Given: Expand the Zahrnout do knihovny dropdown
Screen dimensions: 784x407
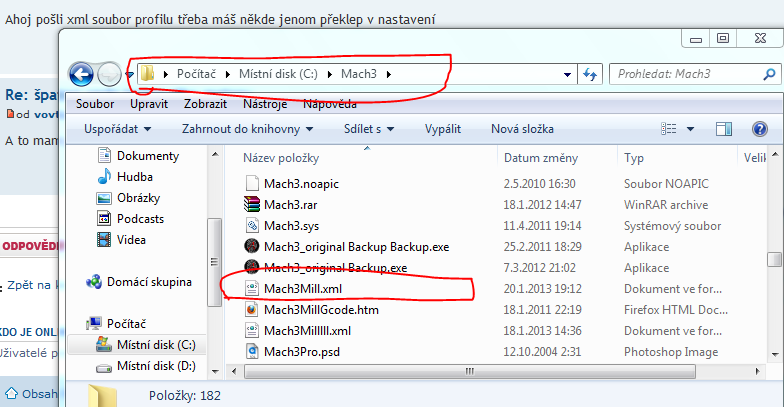Looking at the screenshot, I should tap(248, 129).
